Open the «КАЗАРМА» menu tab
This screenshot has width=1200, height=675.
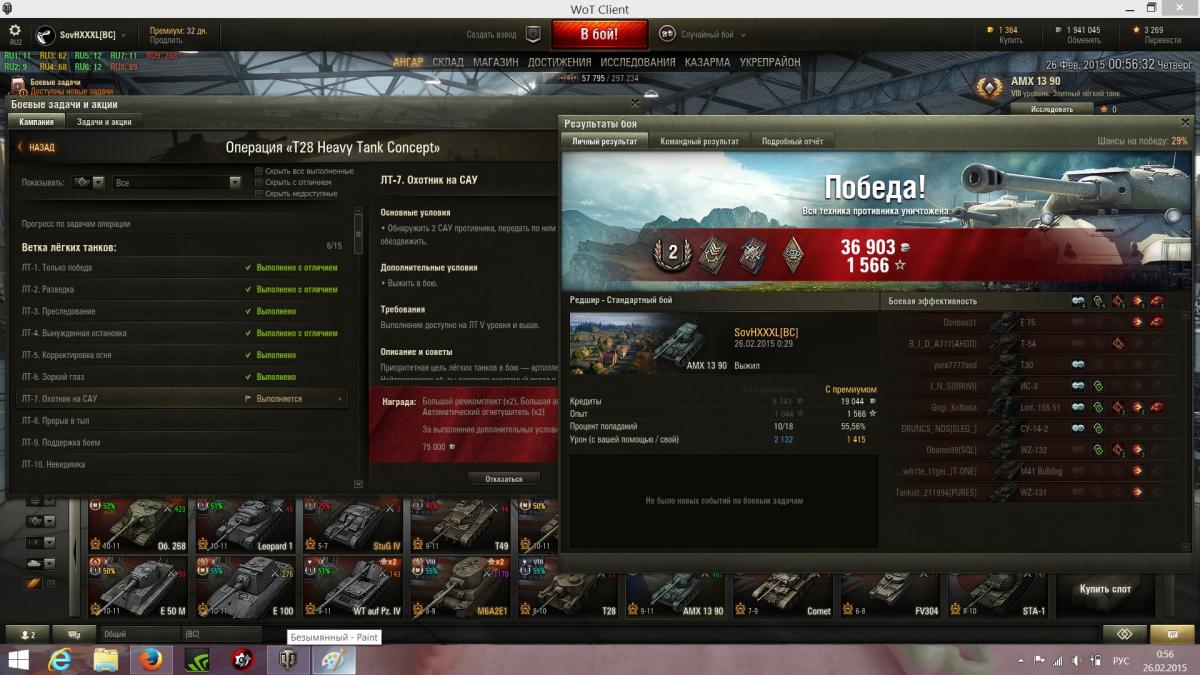[708, 62]
